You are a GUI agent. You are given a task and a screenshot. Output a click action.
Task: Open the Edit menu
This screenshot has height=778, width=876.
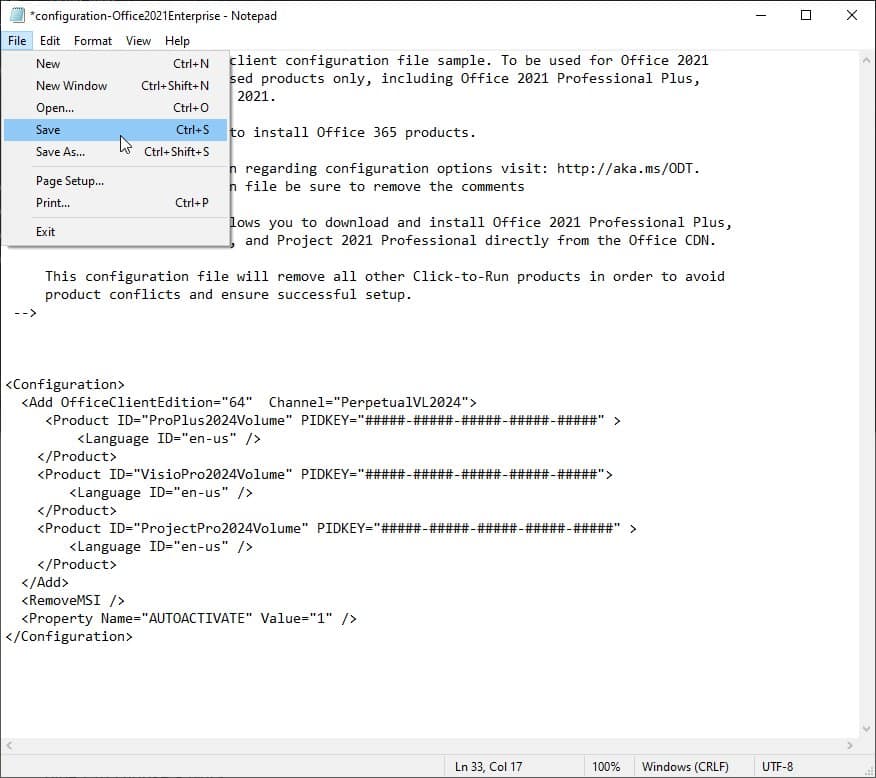50,41
